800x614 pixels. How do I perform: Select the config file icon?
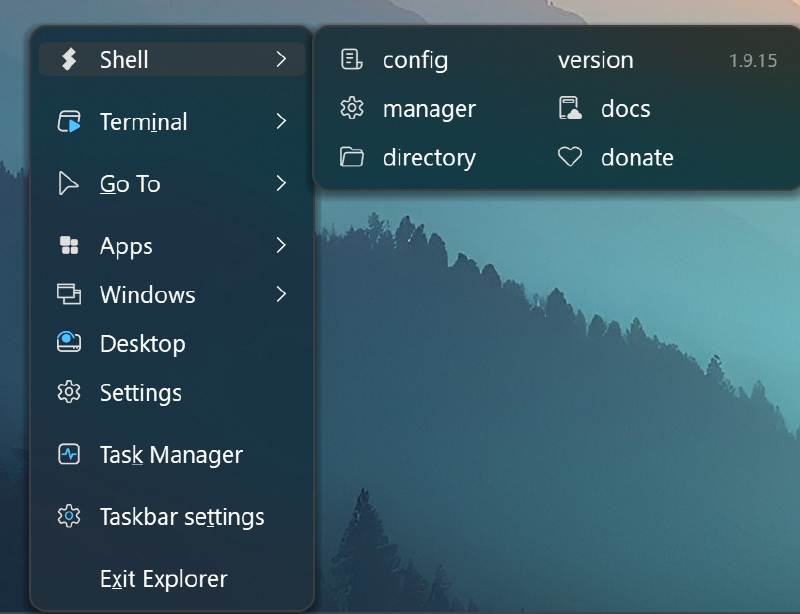pos(351,60)
